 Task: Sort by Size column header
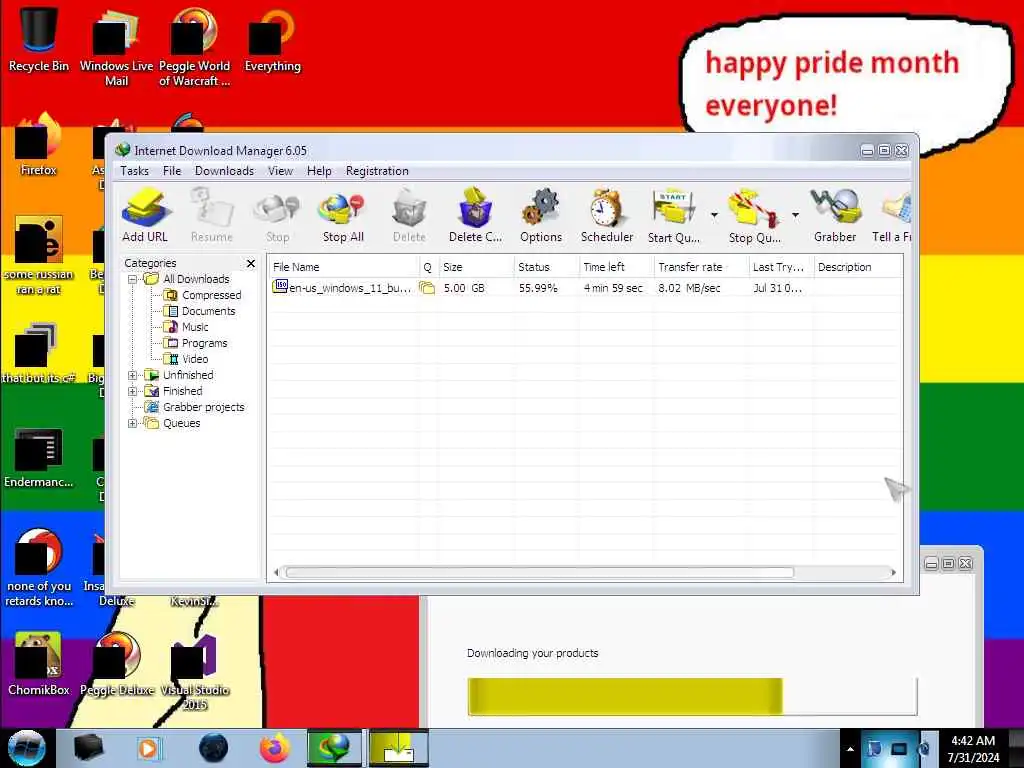[x=475, y=267]
